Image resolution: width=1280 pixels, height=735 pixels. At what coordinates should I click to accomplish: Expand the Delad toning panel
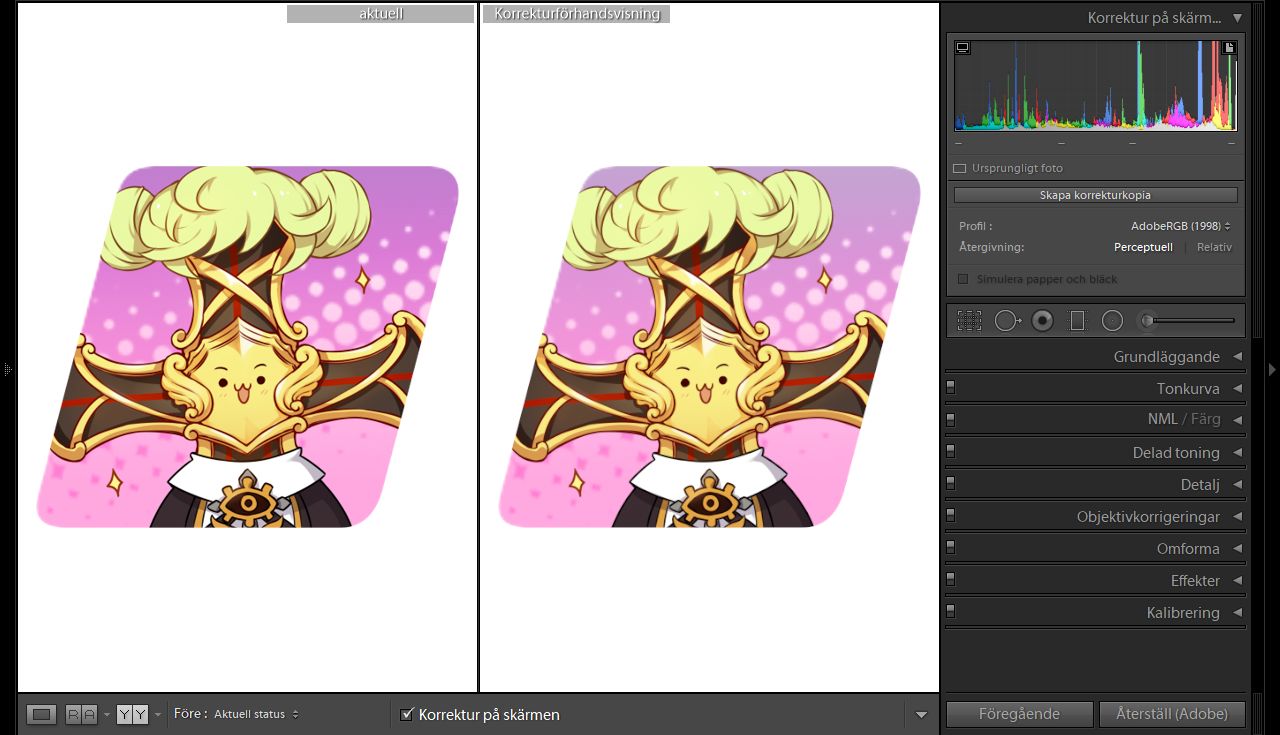pos(1237,453)
